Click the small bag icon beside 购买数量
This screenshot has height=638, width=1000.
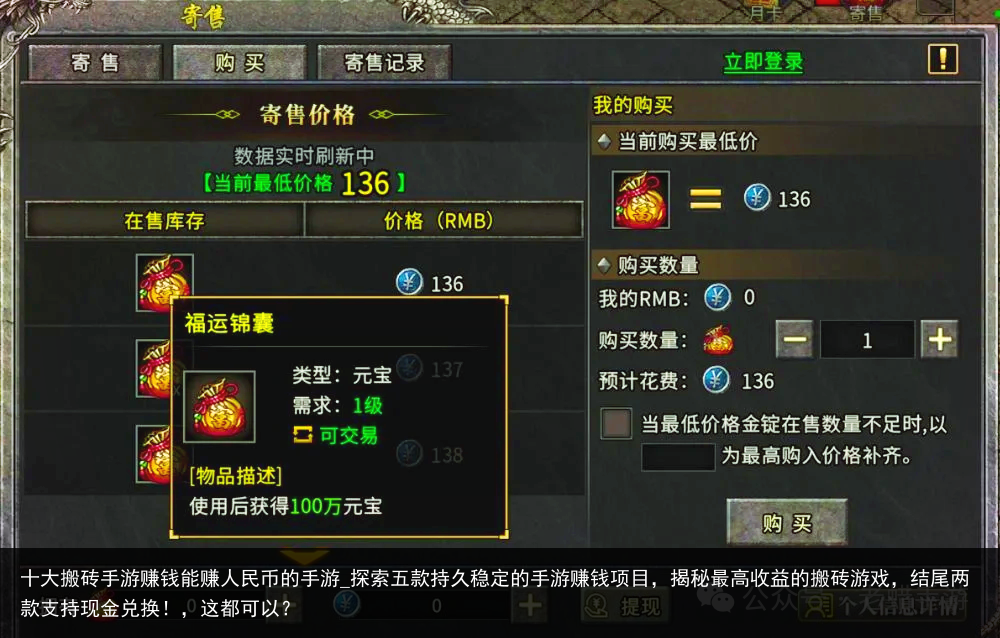tap(718, 339)
